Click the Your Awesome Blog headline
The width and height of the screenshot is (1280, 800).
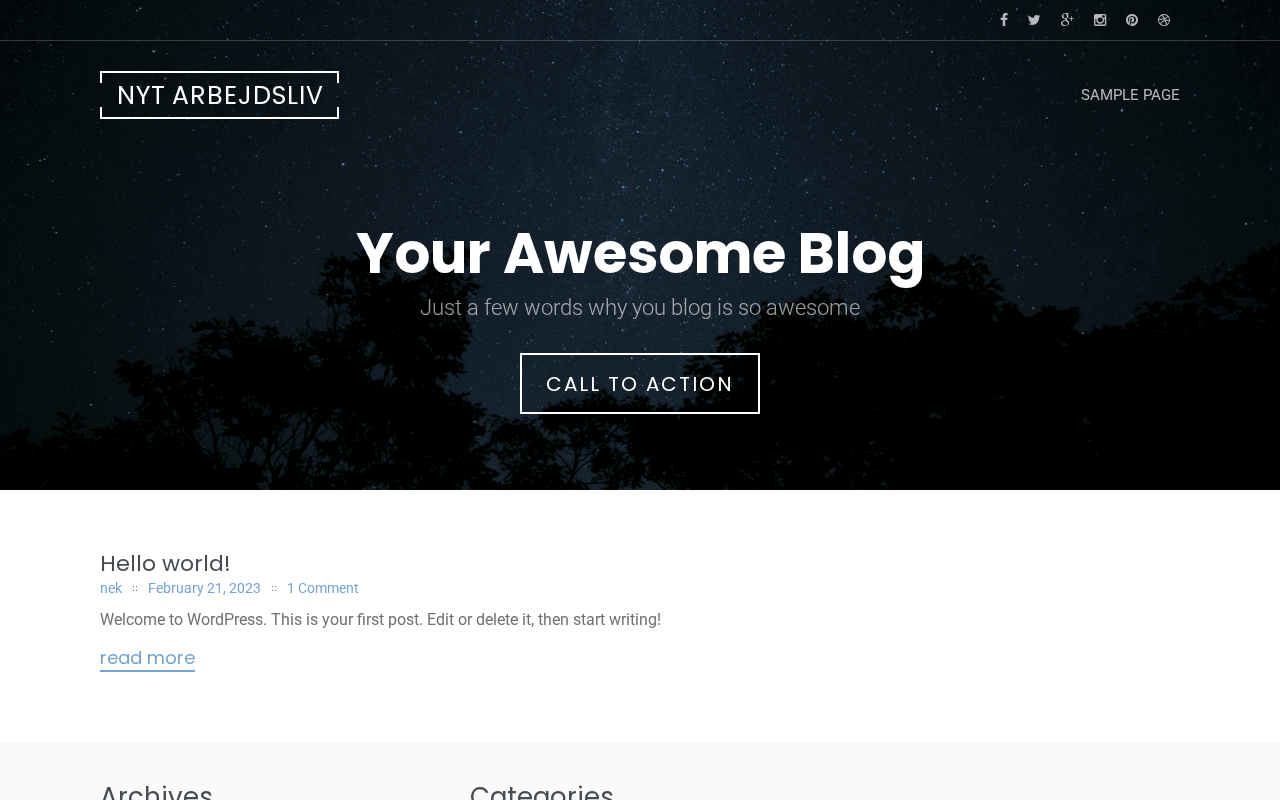[x=640, y=253]
